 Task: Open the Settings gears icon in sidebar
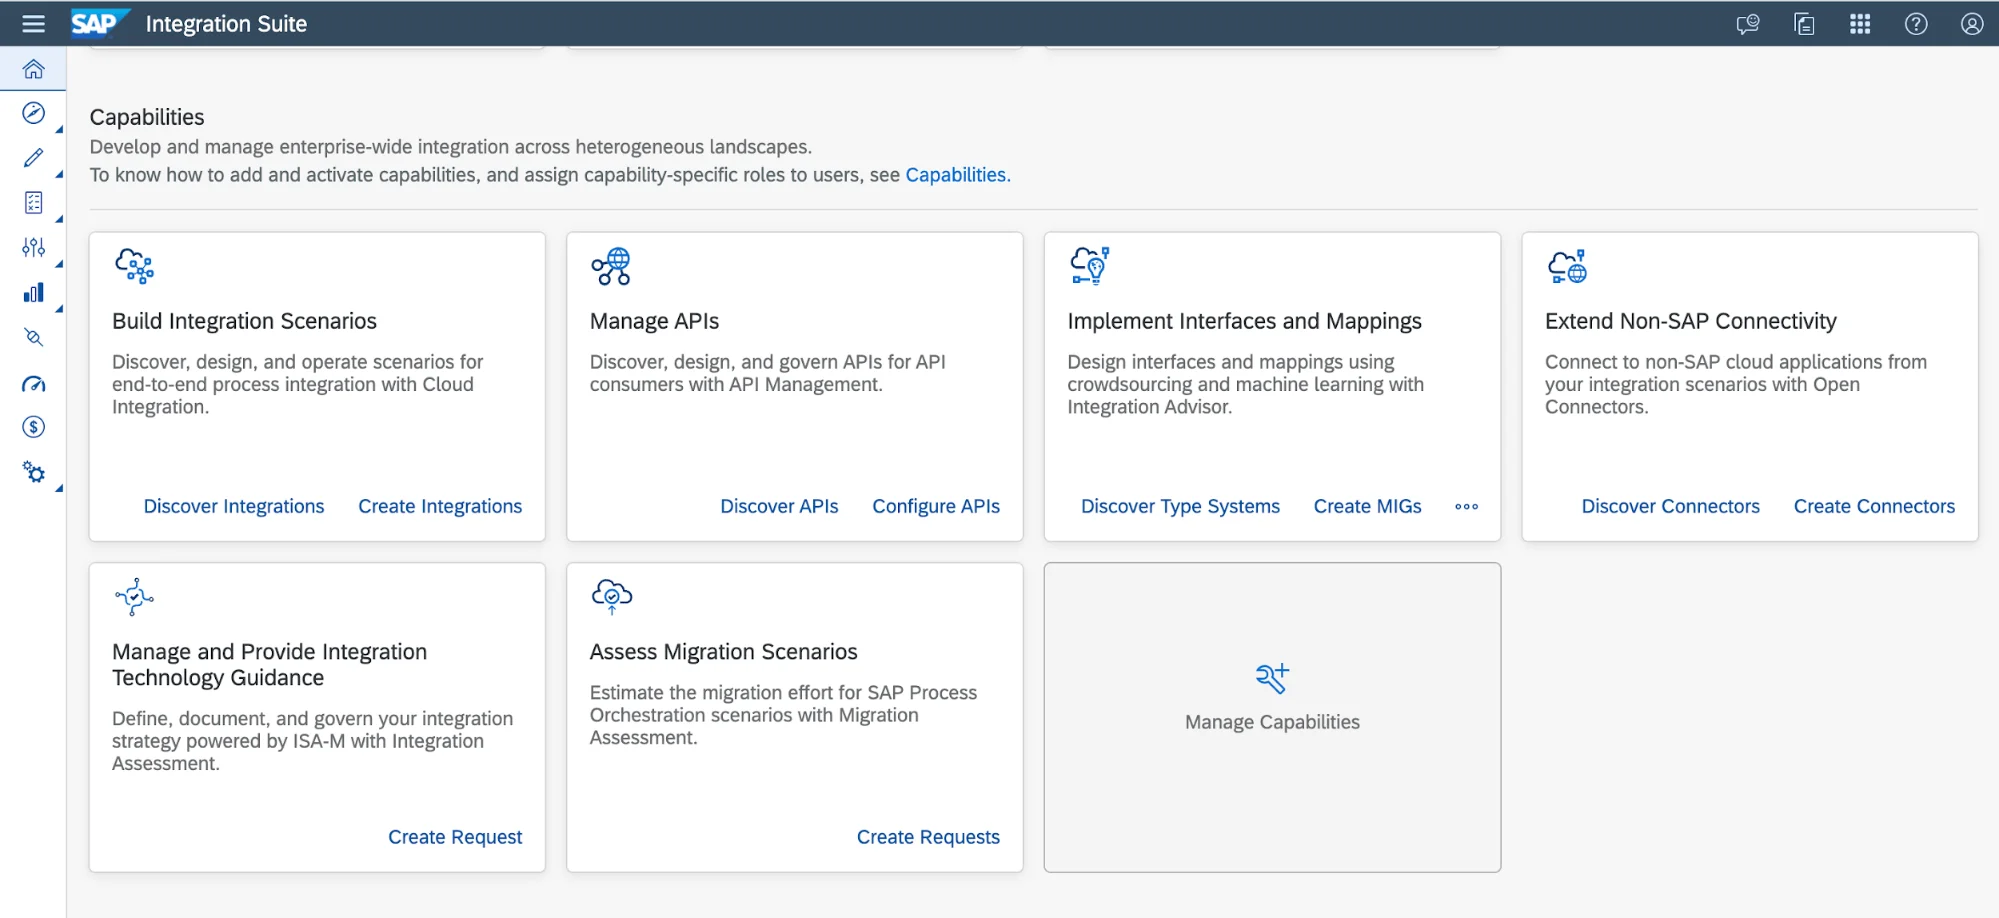tap(33, 472)
